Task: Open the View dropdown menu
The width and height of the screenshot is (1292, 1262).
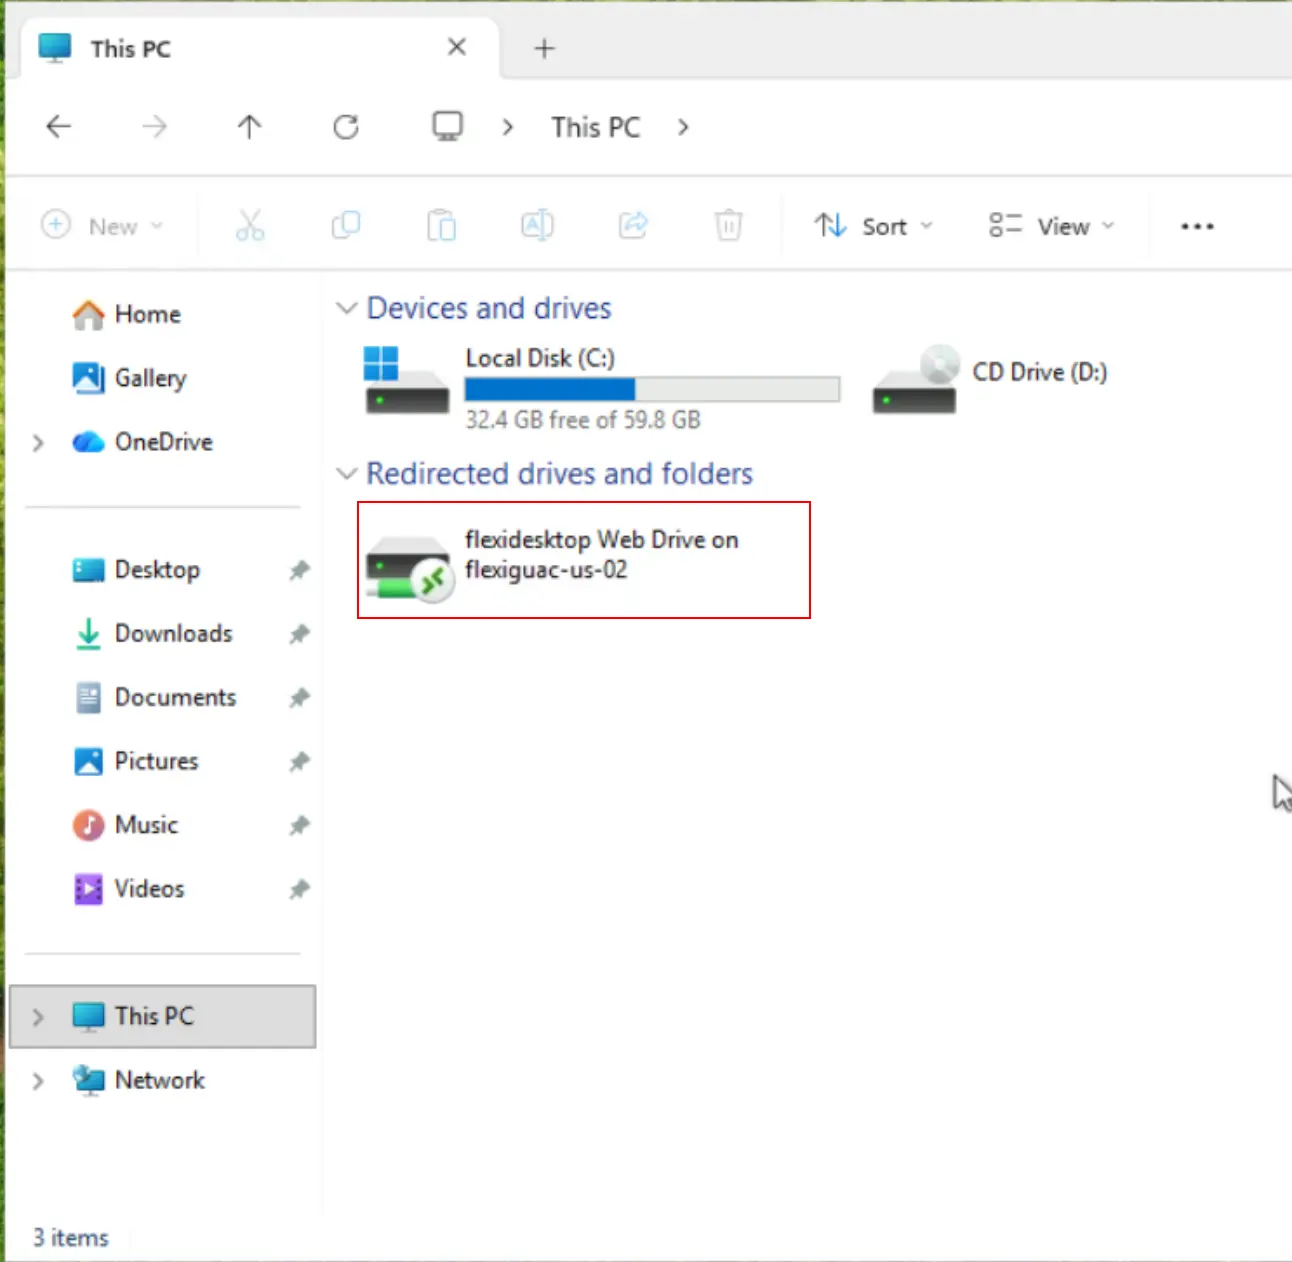Action: click(x=1051, y=226)
